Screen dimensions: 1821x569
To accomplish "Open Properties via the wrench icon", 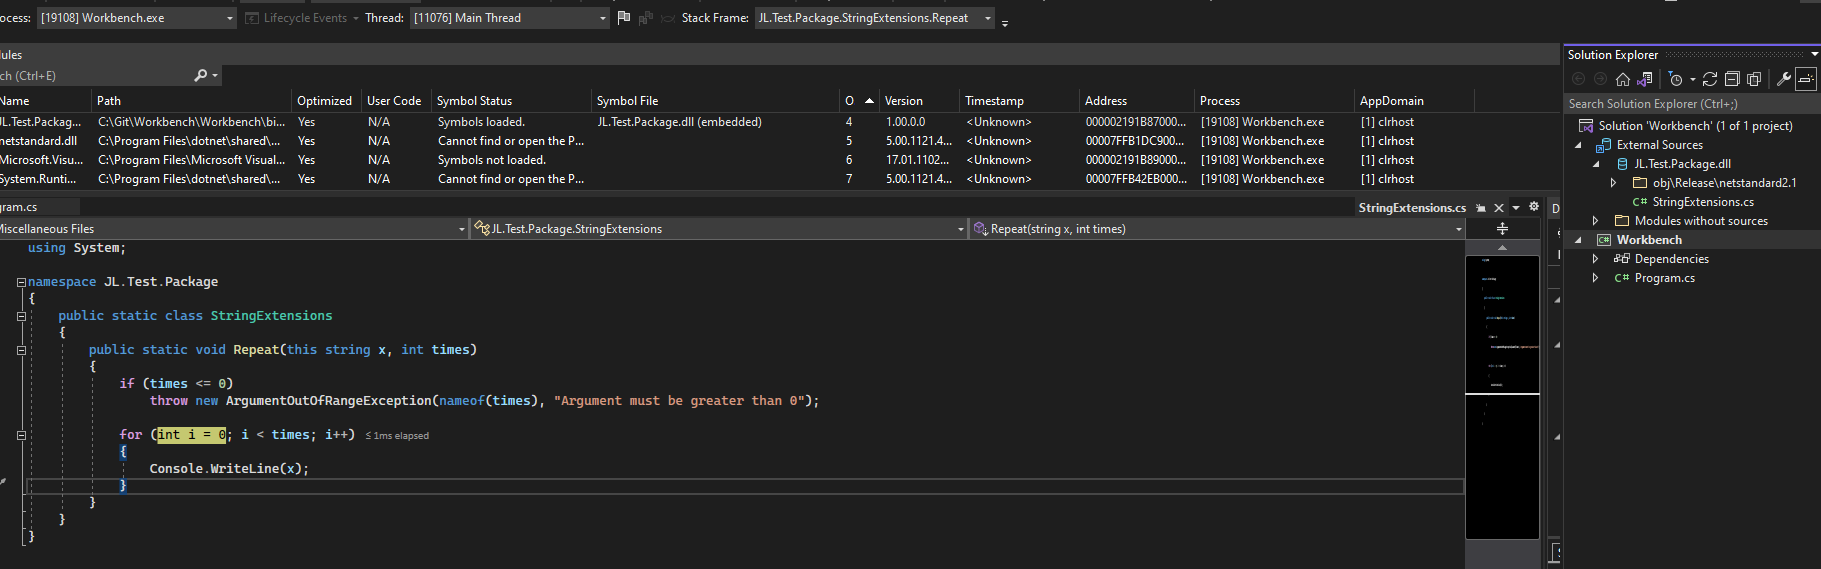I will pyautogui.click(x=1783, y=79).
